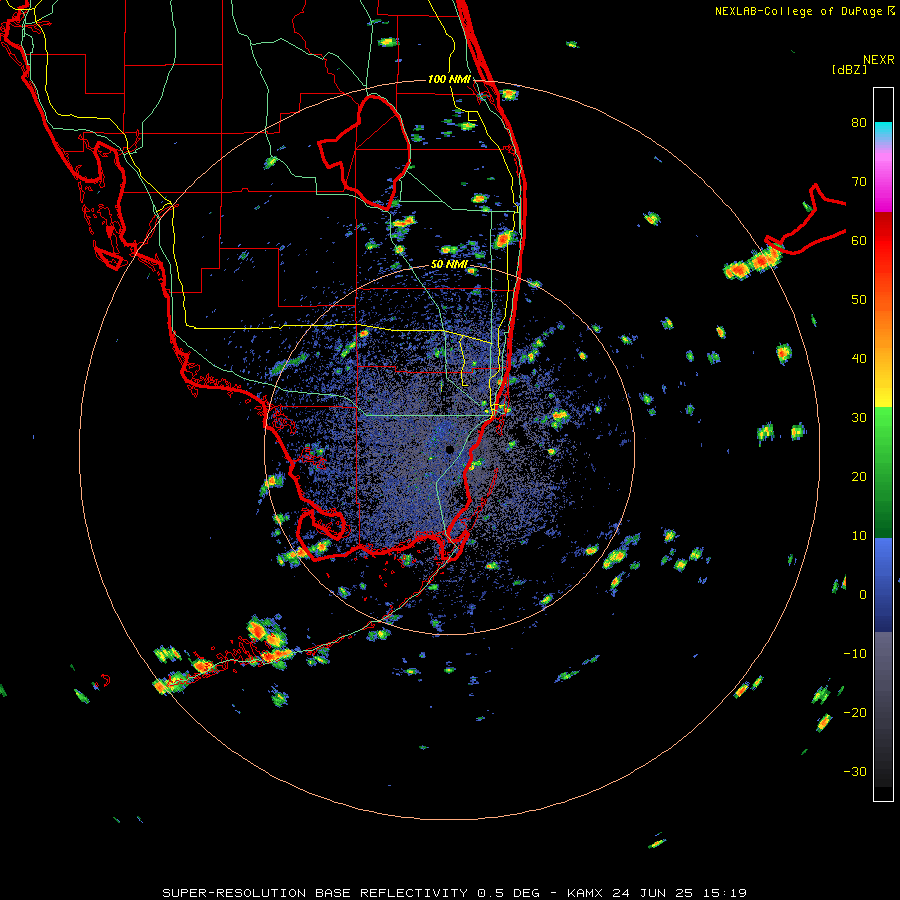Image resolution: width=900 pixels, height=900 pixels.
Task: Click the NEXR label at top right
Action: click(x=879, y=60)
